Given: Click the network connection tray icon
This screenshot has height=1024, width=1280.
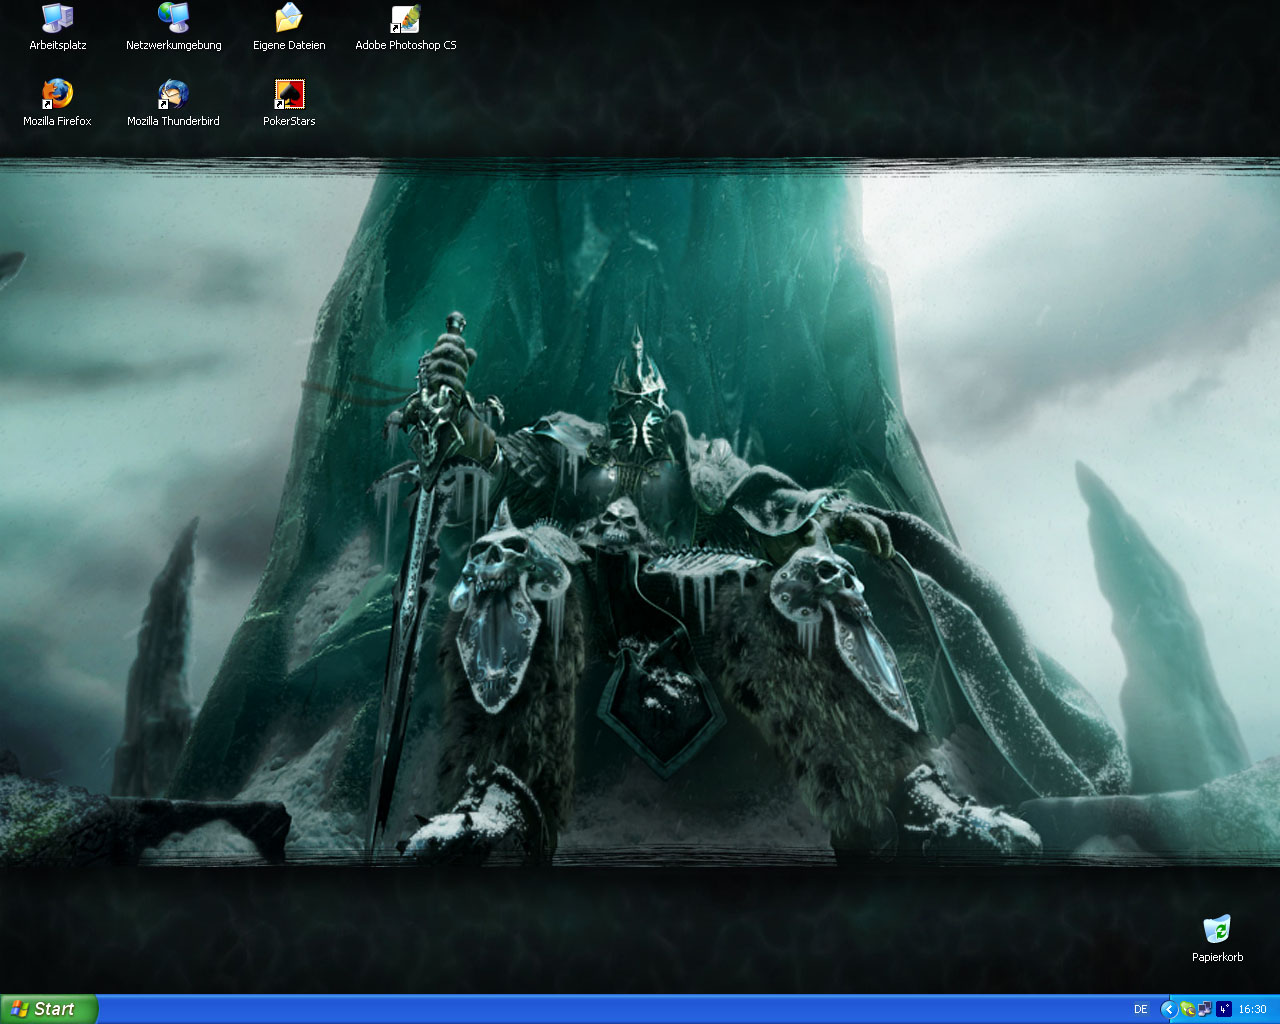Looking at the screenshot, I should (x=1205, y=1010).
